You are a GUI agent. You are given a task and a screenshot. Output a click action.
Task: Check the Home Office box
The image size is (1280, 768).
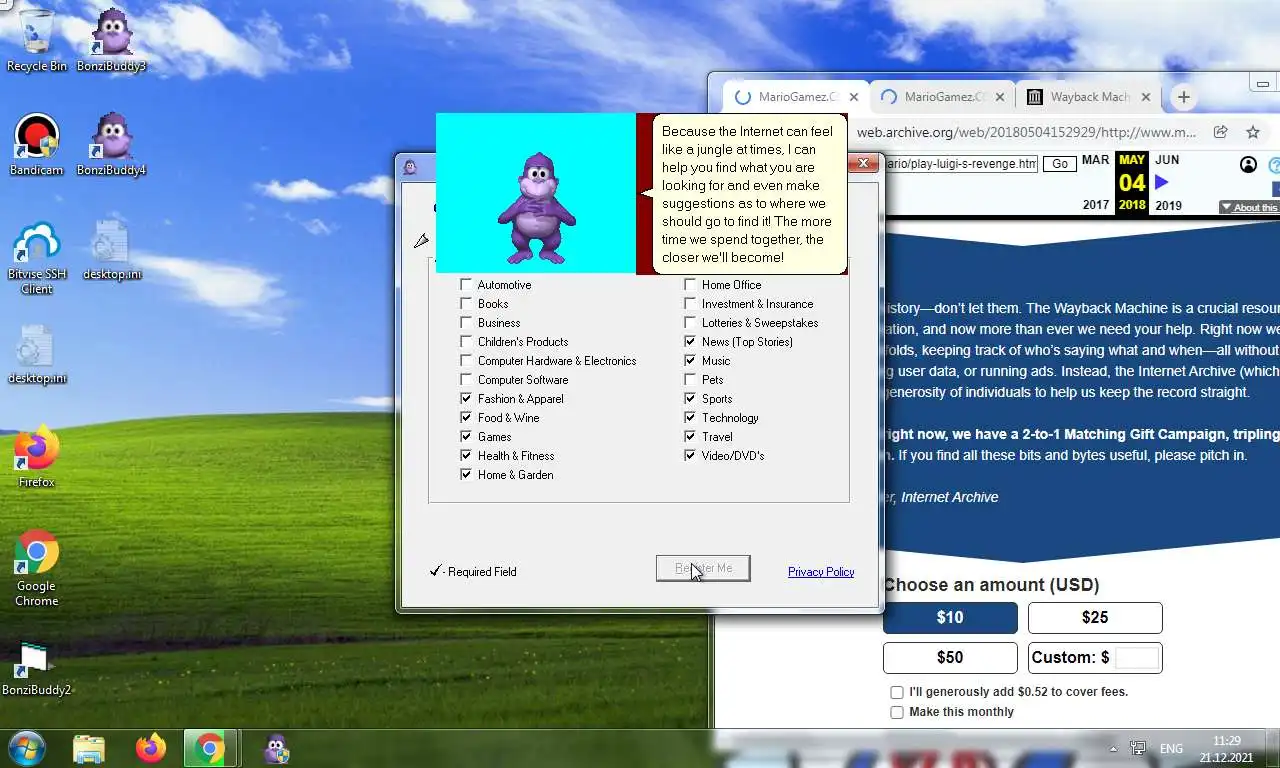pos(690,285)
